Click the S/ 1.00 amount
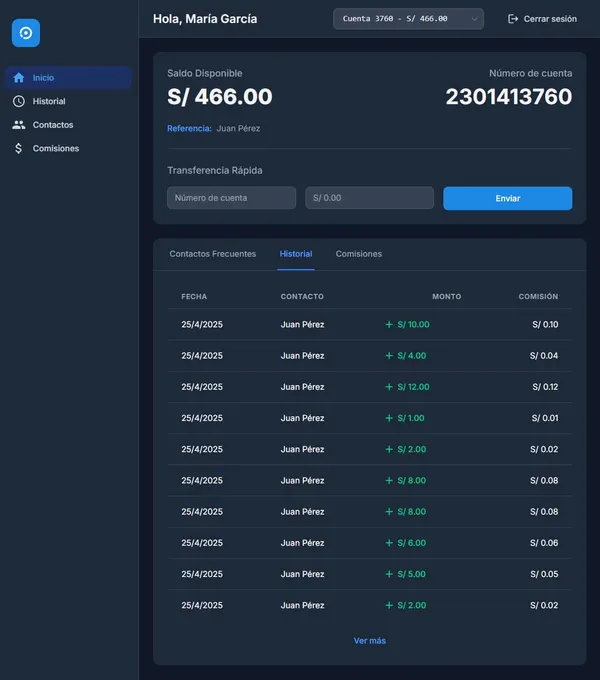Image resolution: width=600 pixels, height=680 pixels. coord(411,418)
